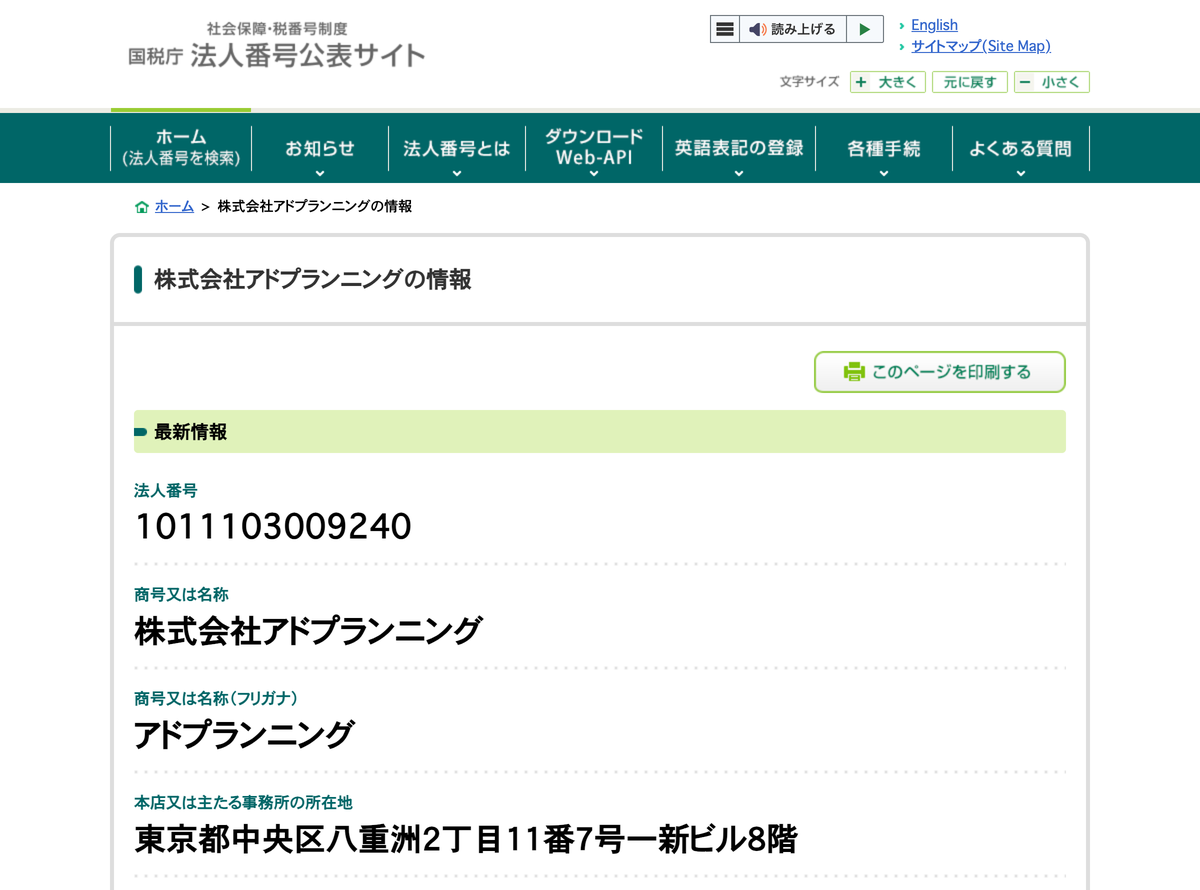The height and width of the screenshot is (890, 1200).
Task: Start read-aloud with the play icon
Action: click(865, 29)
